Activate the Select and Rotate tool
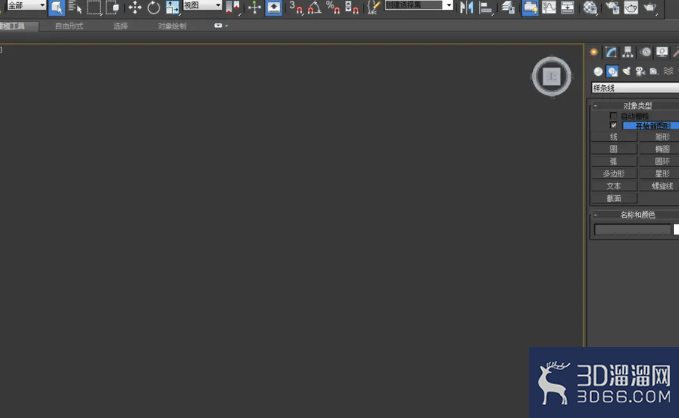The width and height of the screenshot is (679, 418). click(x=153, y=7)
